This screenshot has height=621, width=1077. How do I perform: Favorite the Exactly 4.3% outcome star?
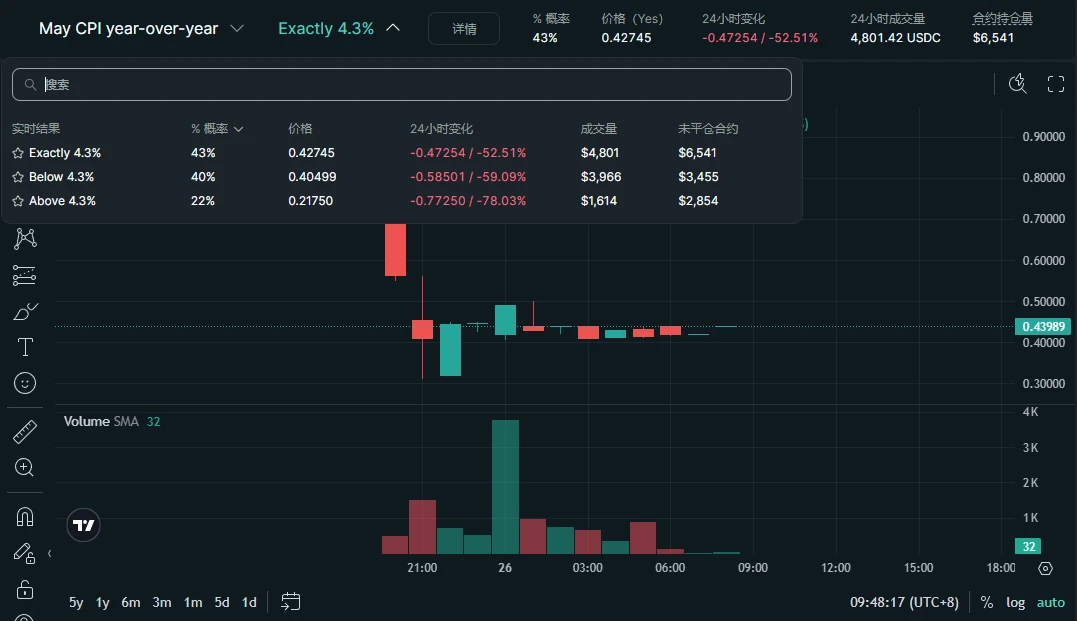(x=18, y=153)
